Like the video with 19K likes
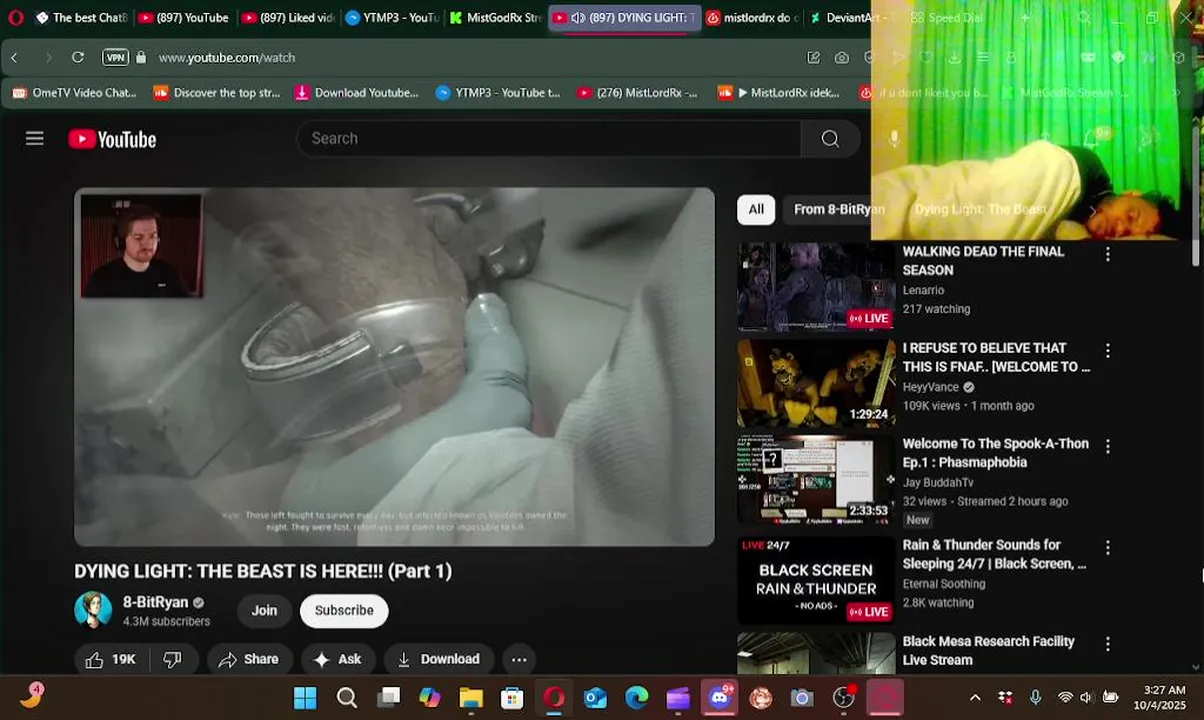The width and height of the screenshot is (1204, 720). click(110, 659)
